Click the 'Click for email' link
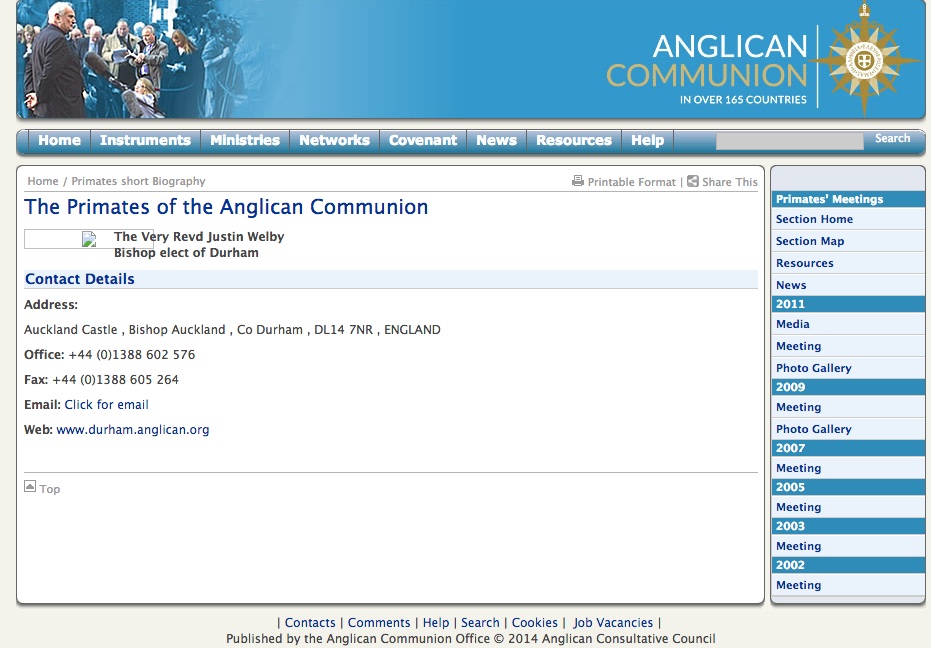 pos(106,404)
